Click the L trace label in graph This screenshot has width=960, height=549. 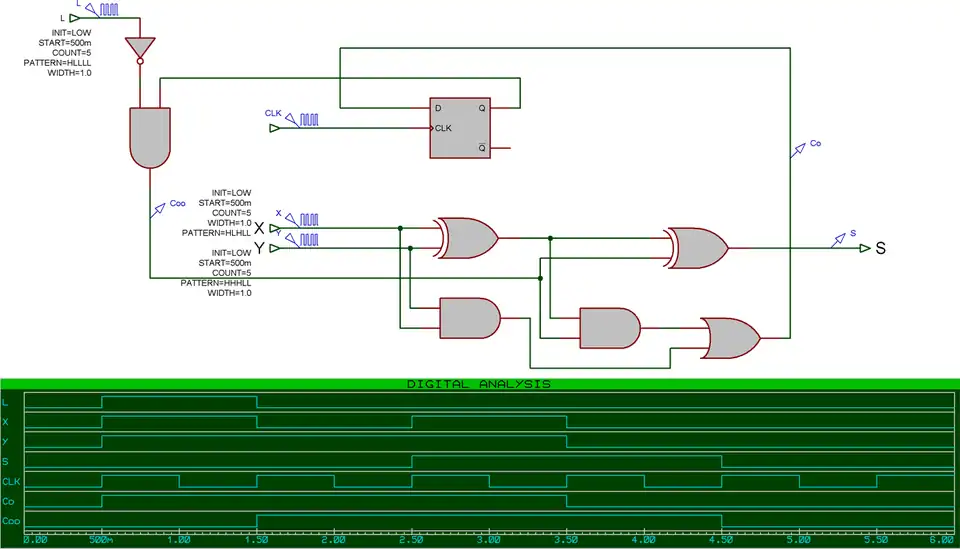pyautogui.click(x=6, y=402)
